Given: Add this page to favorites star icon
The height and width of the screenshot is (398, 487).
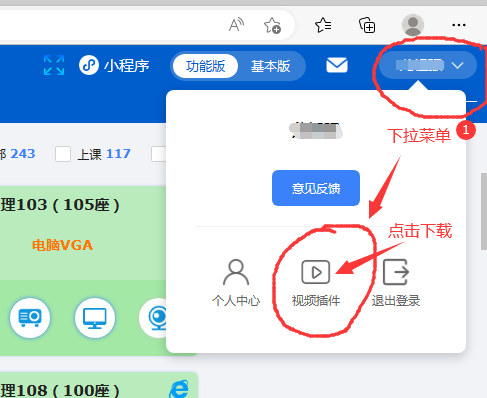Looking at the screenshot, I should coord(272,25).
